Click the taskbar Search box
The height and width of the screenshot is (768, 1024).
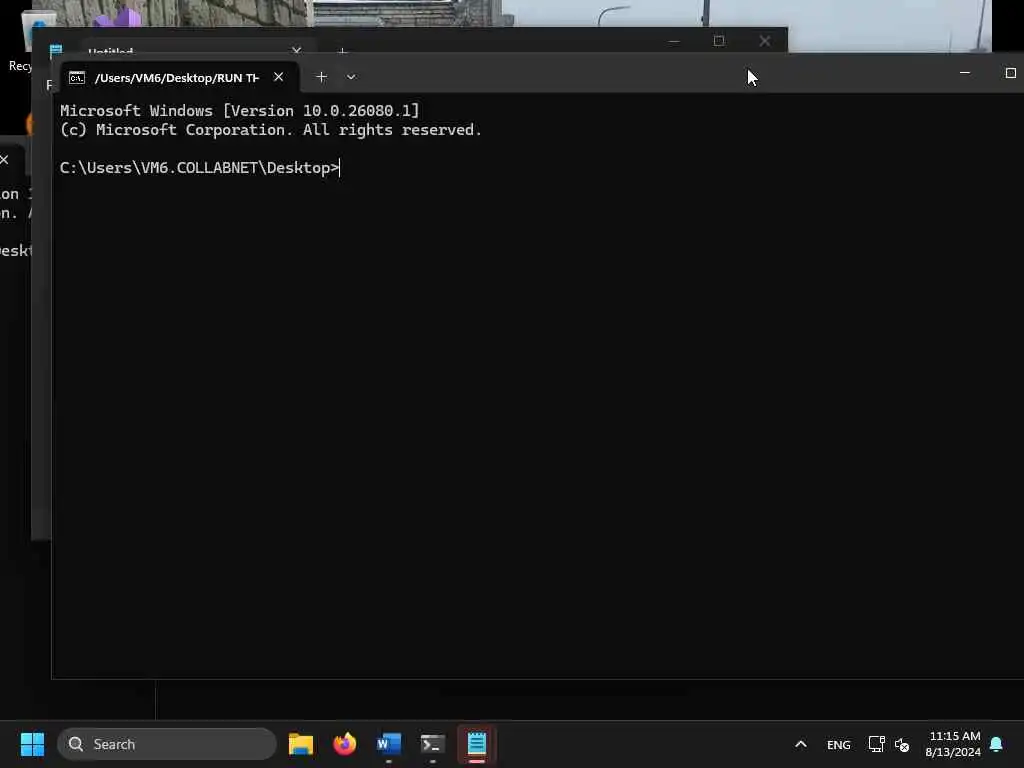pyautogui.click(x=167, y=744)
